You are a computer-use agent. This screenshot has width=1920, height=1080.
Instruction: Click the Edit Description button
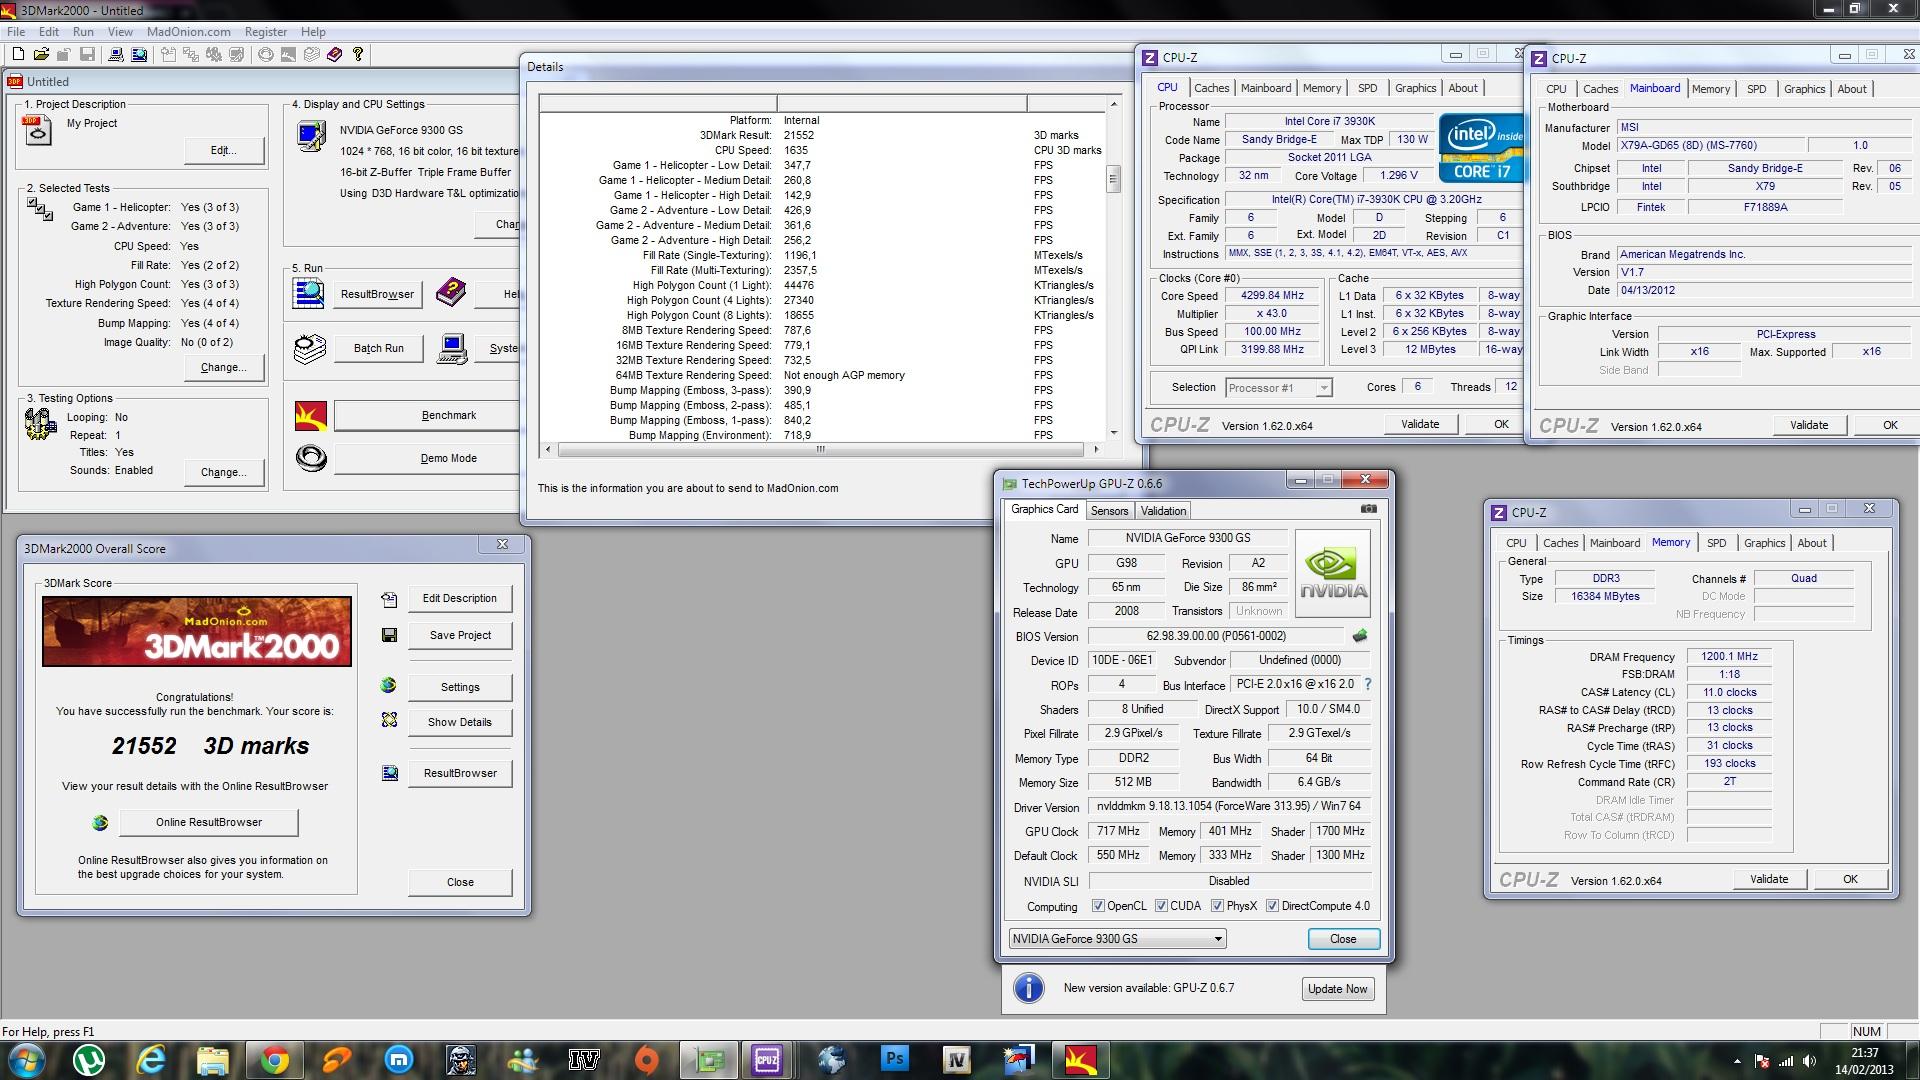(x=460, y=598)
